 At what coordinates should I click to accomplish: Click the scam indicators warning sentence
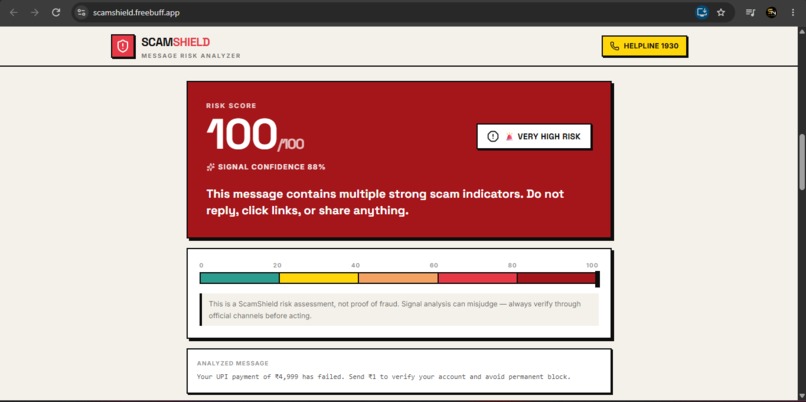(x=385, y=202)
